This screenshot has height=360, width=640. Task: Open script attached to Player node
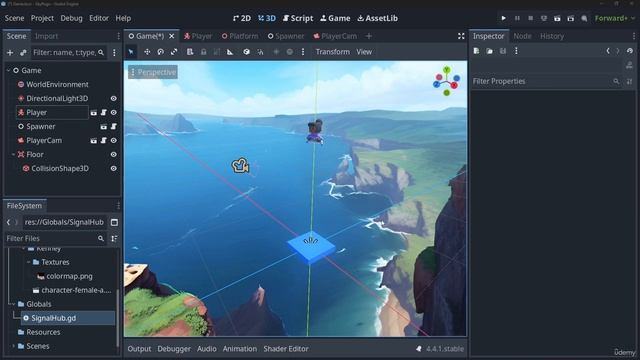pos(104,112)
